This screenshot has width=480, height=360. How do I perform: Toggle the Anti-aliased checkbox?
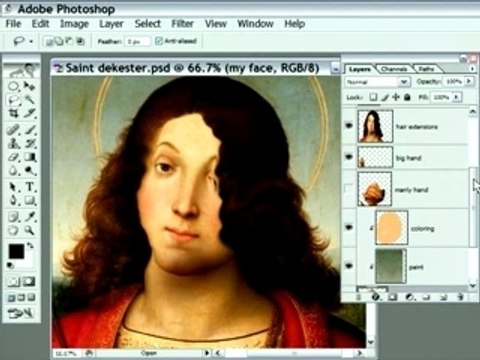click(159, 41)
